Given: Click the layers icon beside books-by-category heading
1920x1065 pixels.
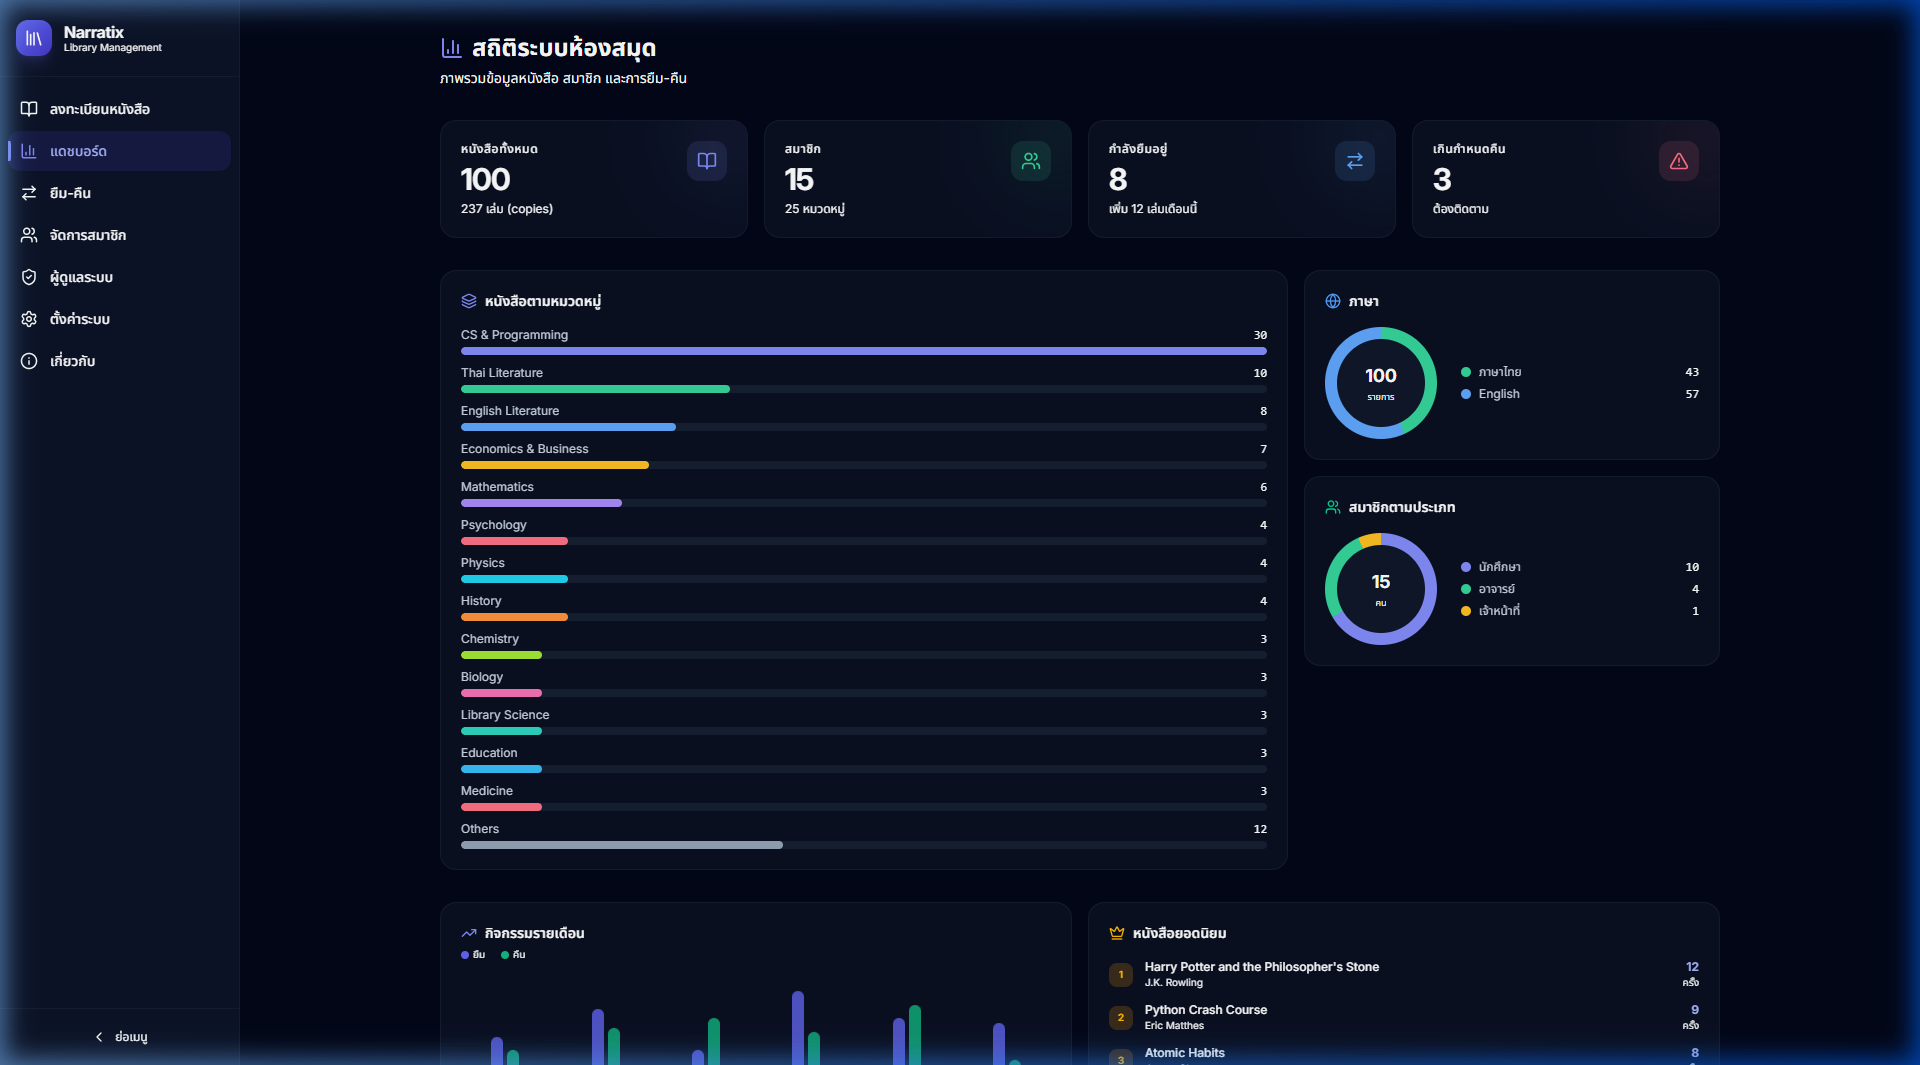Looking at the screenshot, I should 468,301.
